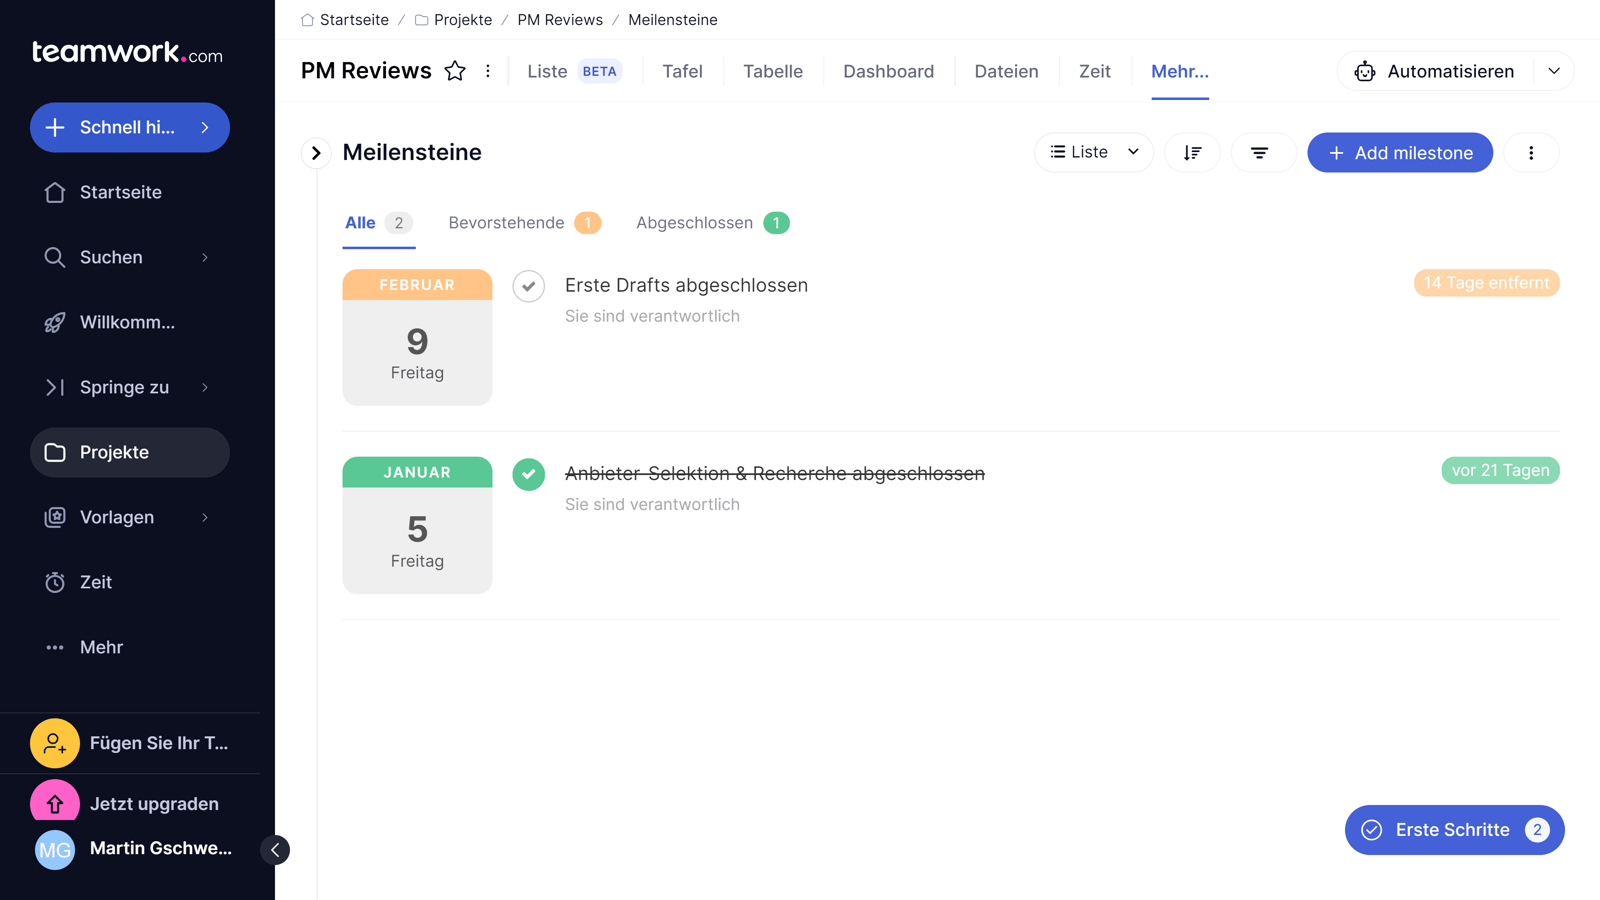Switch to the Tafel tab
The height and width of the screenshot is (900, 1600).
tap(682, 71)
